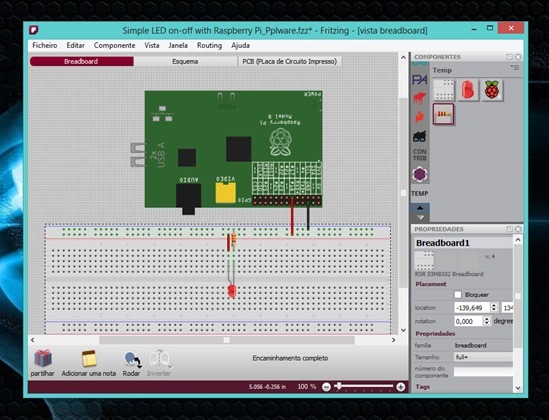The image size is (549, 420).
Task: Close the Propriedades panel
Action: 518,229
